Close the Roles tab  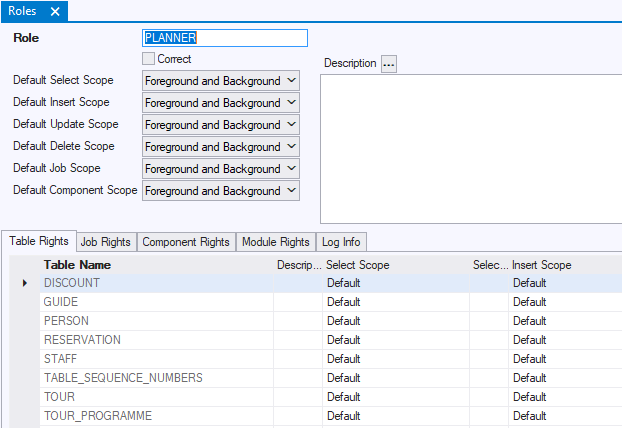[55, 12]
